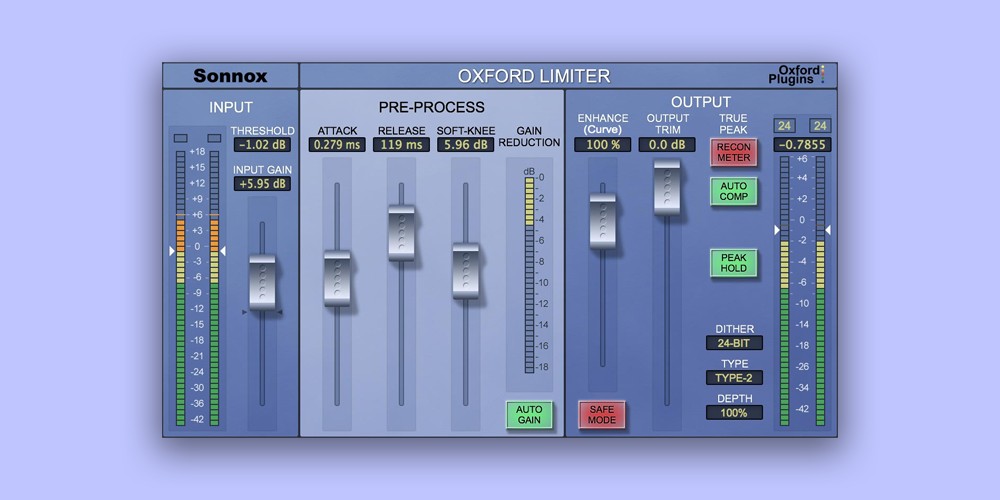Toggle Peak Hold on output meter
Viewport: 1000px width, 500px height.
pos(733,263)
